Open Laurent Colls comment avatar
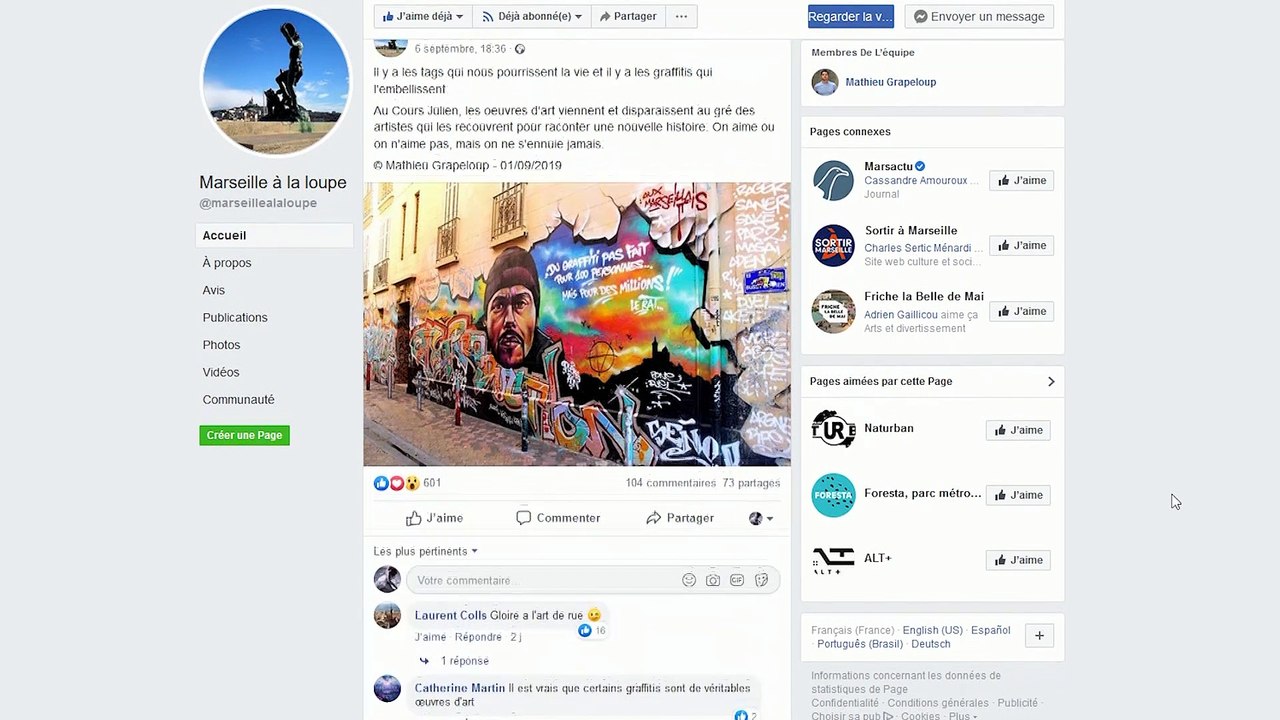 click(387, 615)
